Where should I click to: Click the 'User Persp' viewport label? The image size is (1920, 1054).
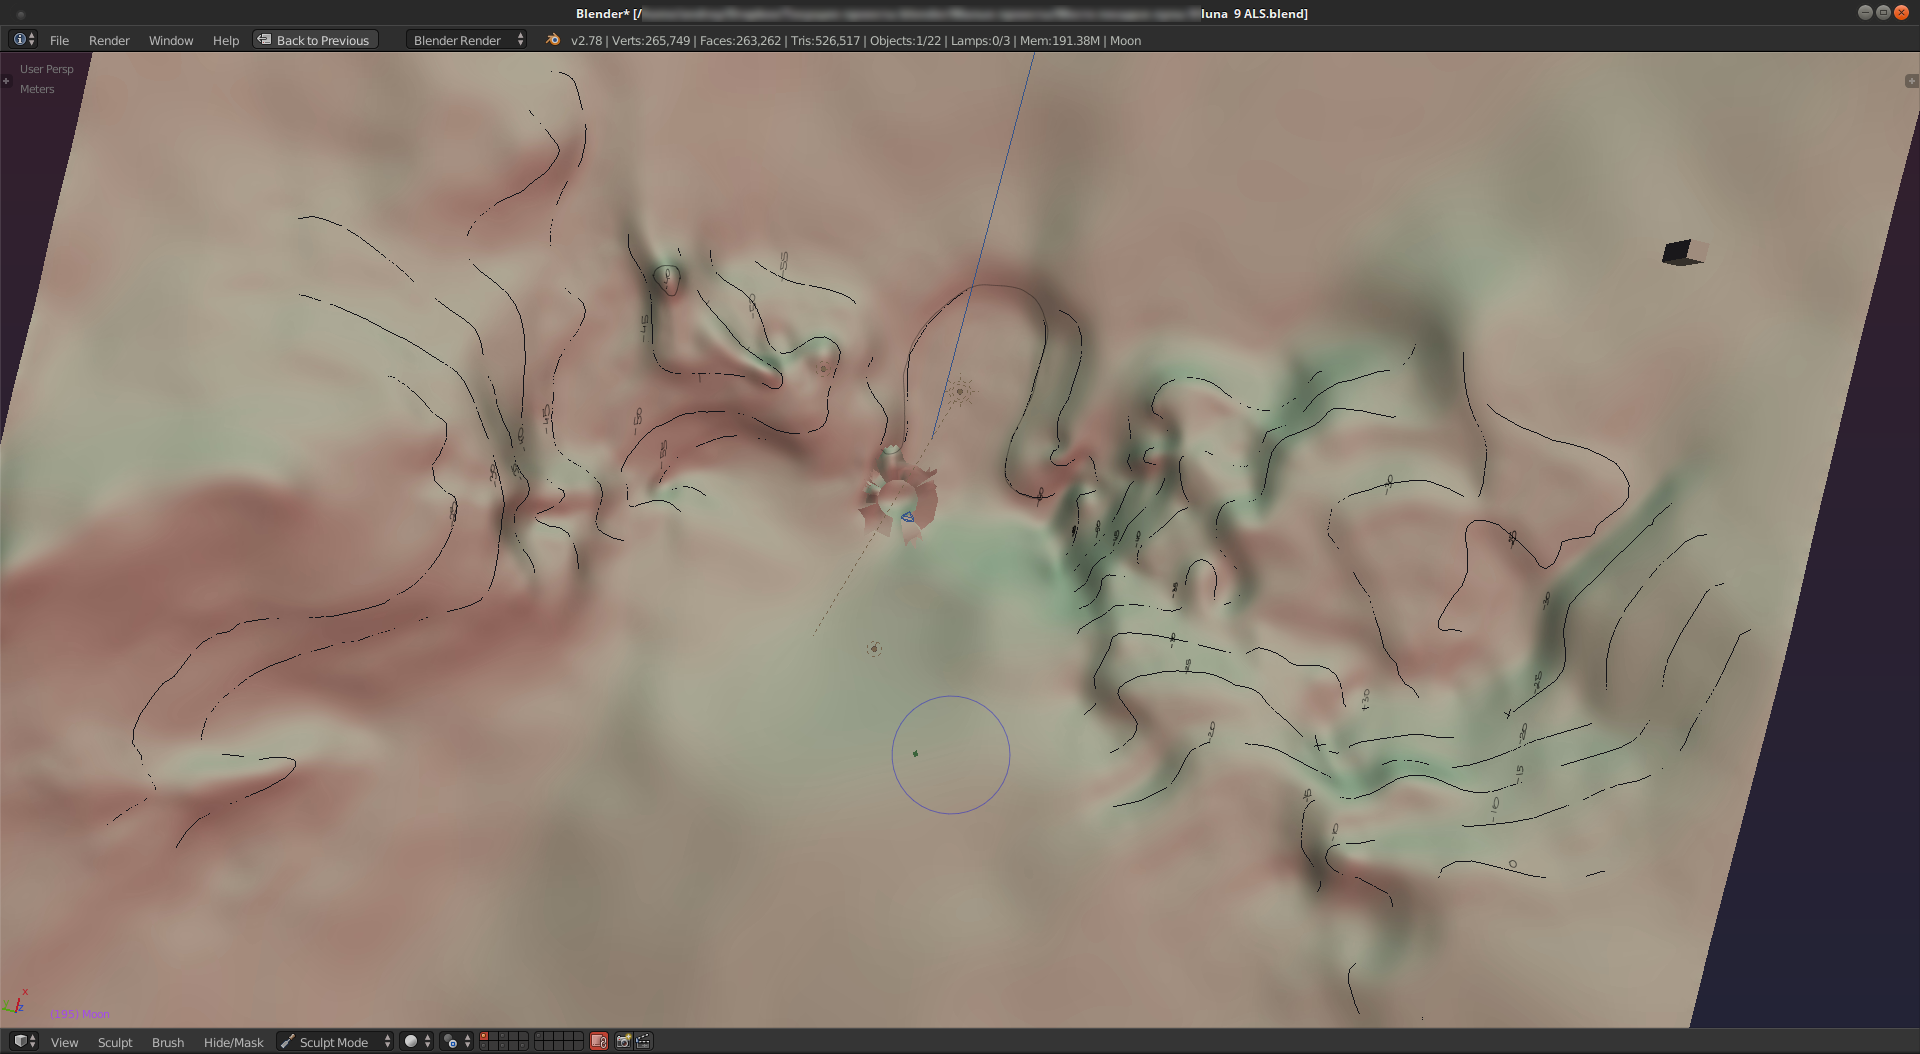pyautogui.click(x=47, y=69)
